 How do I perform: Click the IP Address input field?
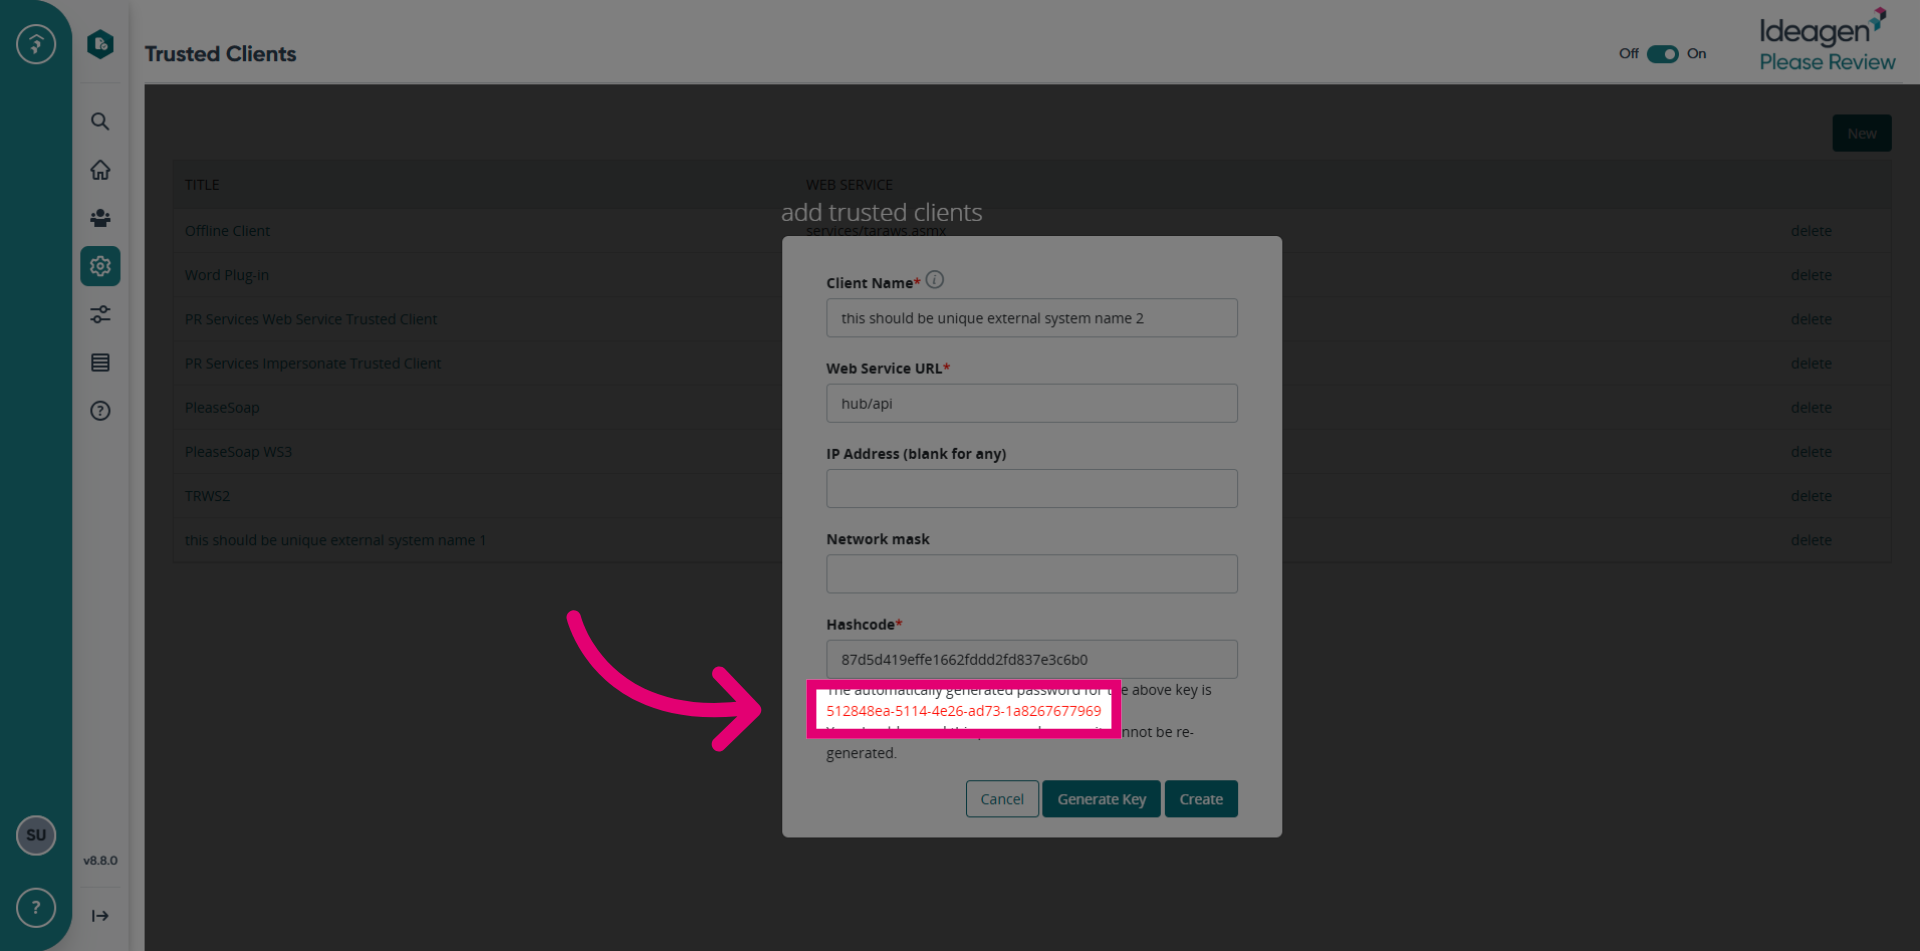[1031, 488]
